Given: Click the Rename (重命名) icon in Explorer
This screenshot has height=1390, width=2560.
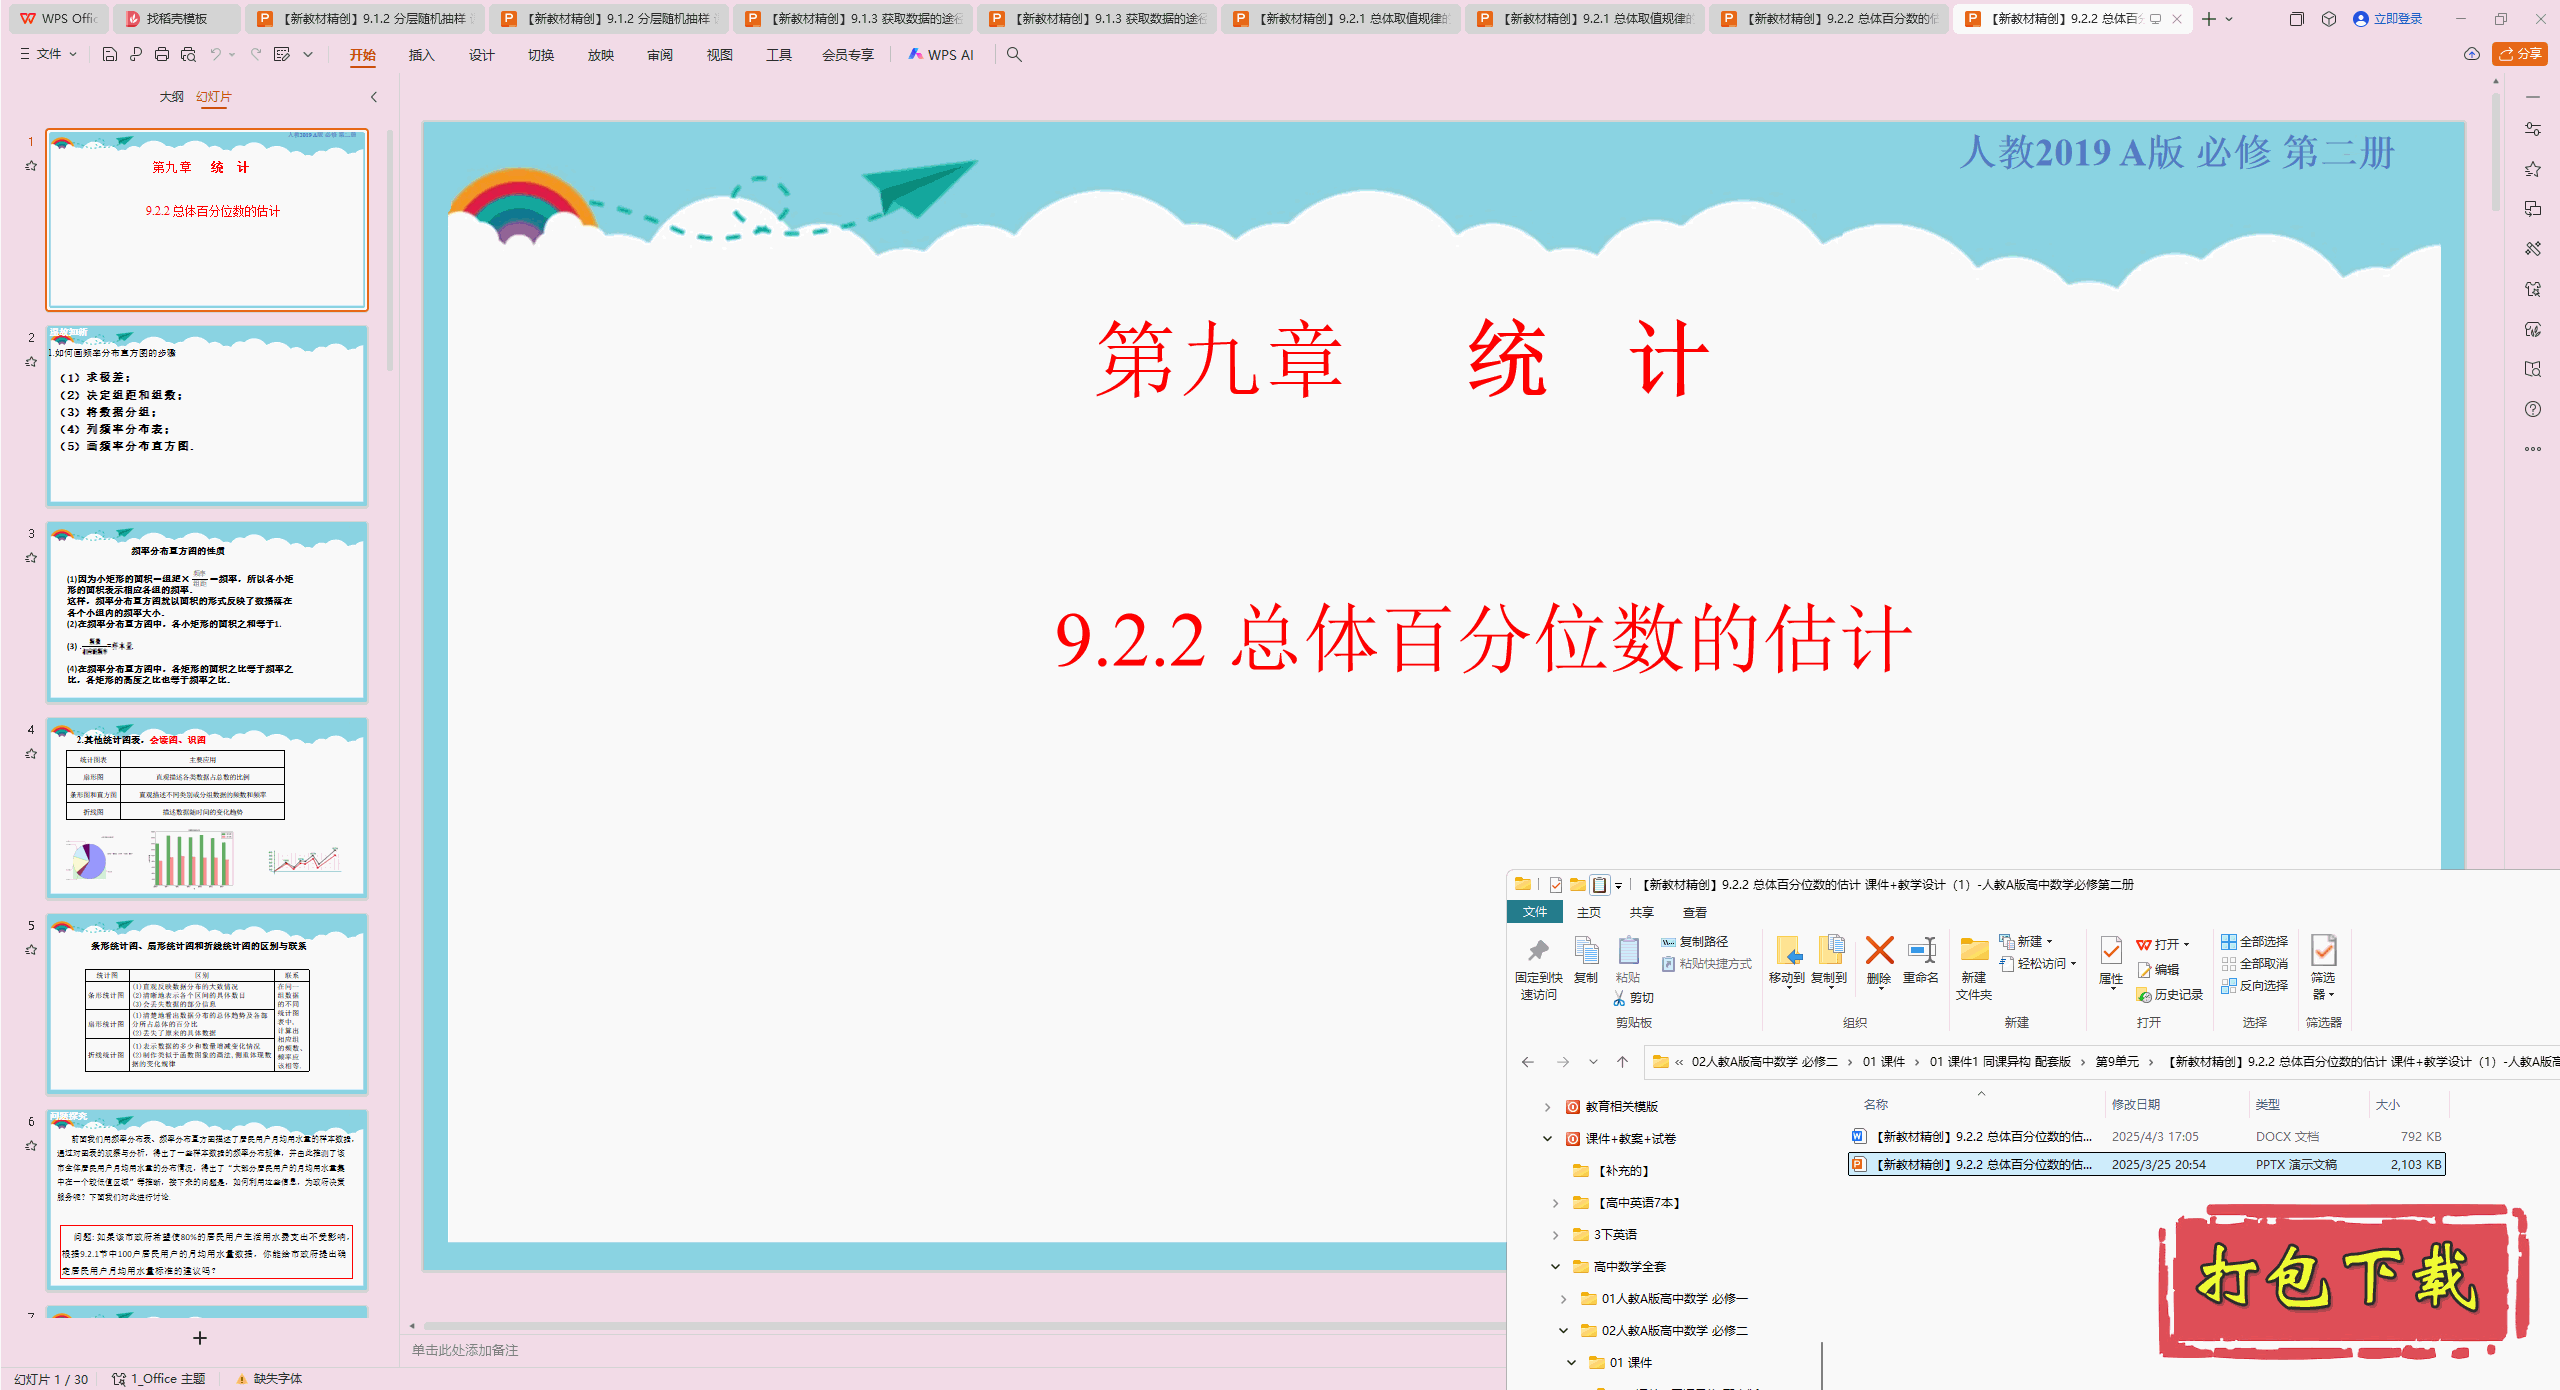Looking at the screenshot, I should [x=1921, y=961].
